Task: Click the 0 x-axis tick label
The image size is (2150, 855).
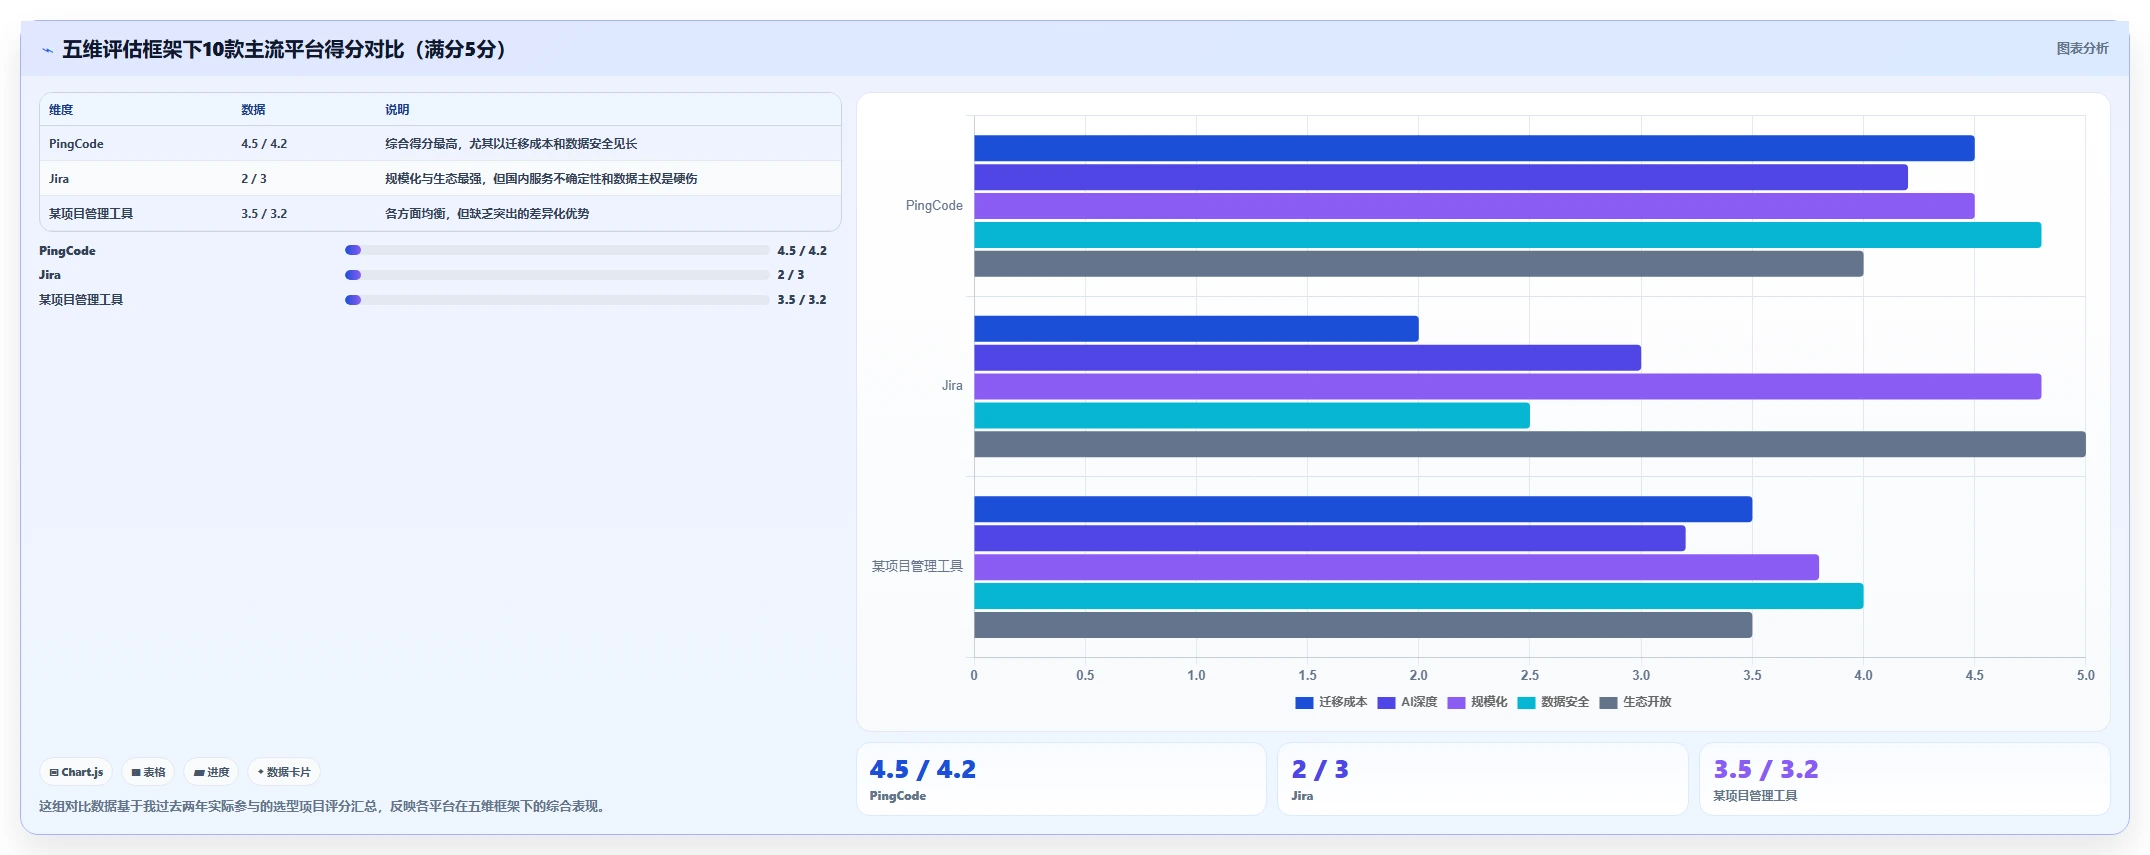Action: (x=974, y=676)
